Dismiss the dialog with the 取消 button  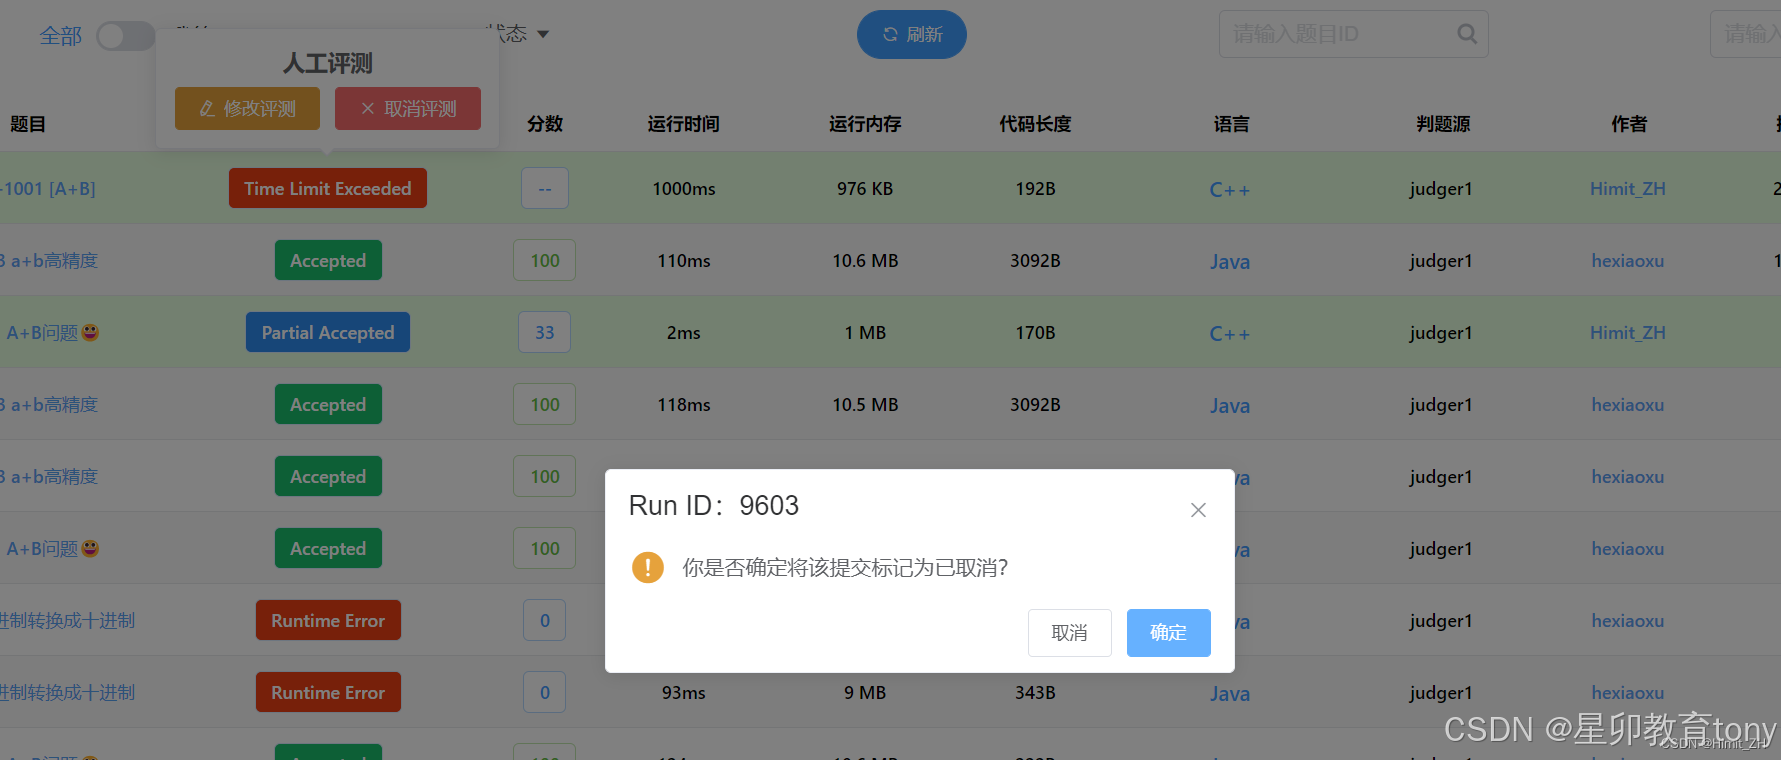(1069, 633)
